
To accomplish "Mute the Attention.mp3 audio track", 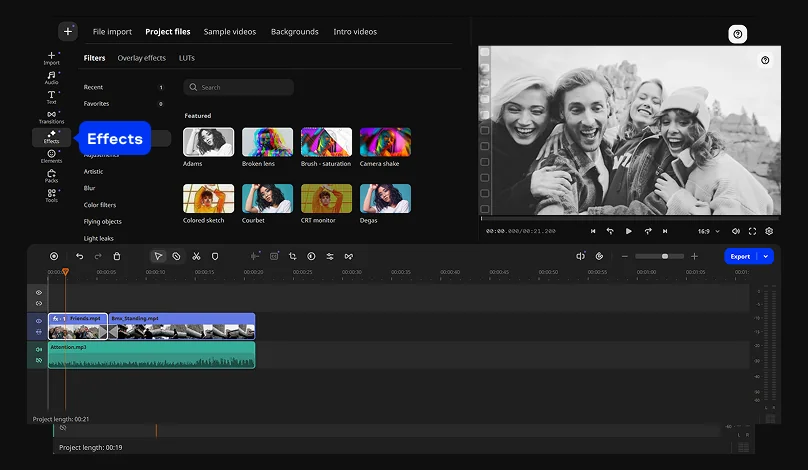I will tap(39, 349).
